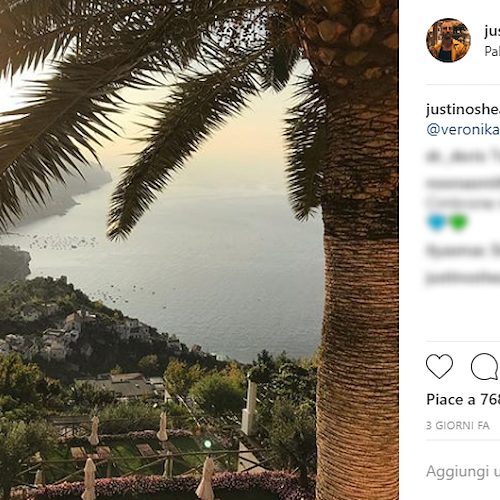This screenshot has height=500, width=500.
Task: Select the last blurred comment above like icon
Action: pos(463,278)
